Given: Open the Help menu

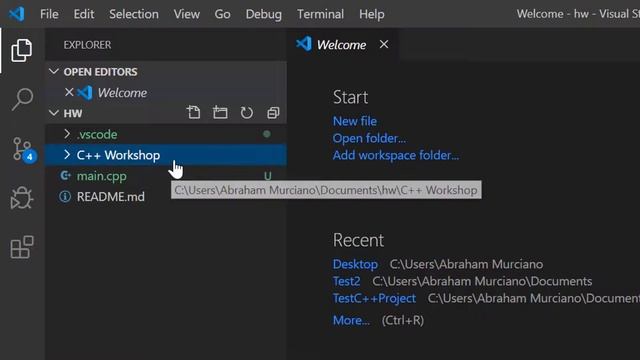Looking at the screenshot, I should point(371,14).
